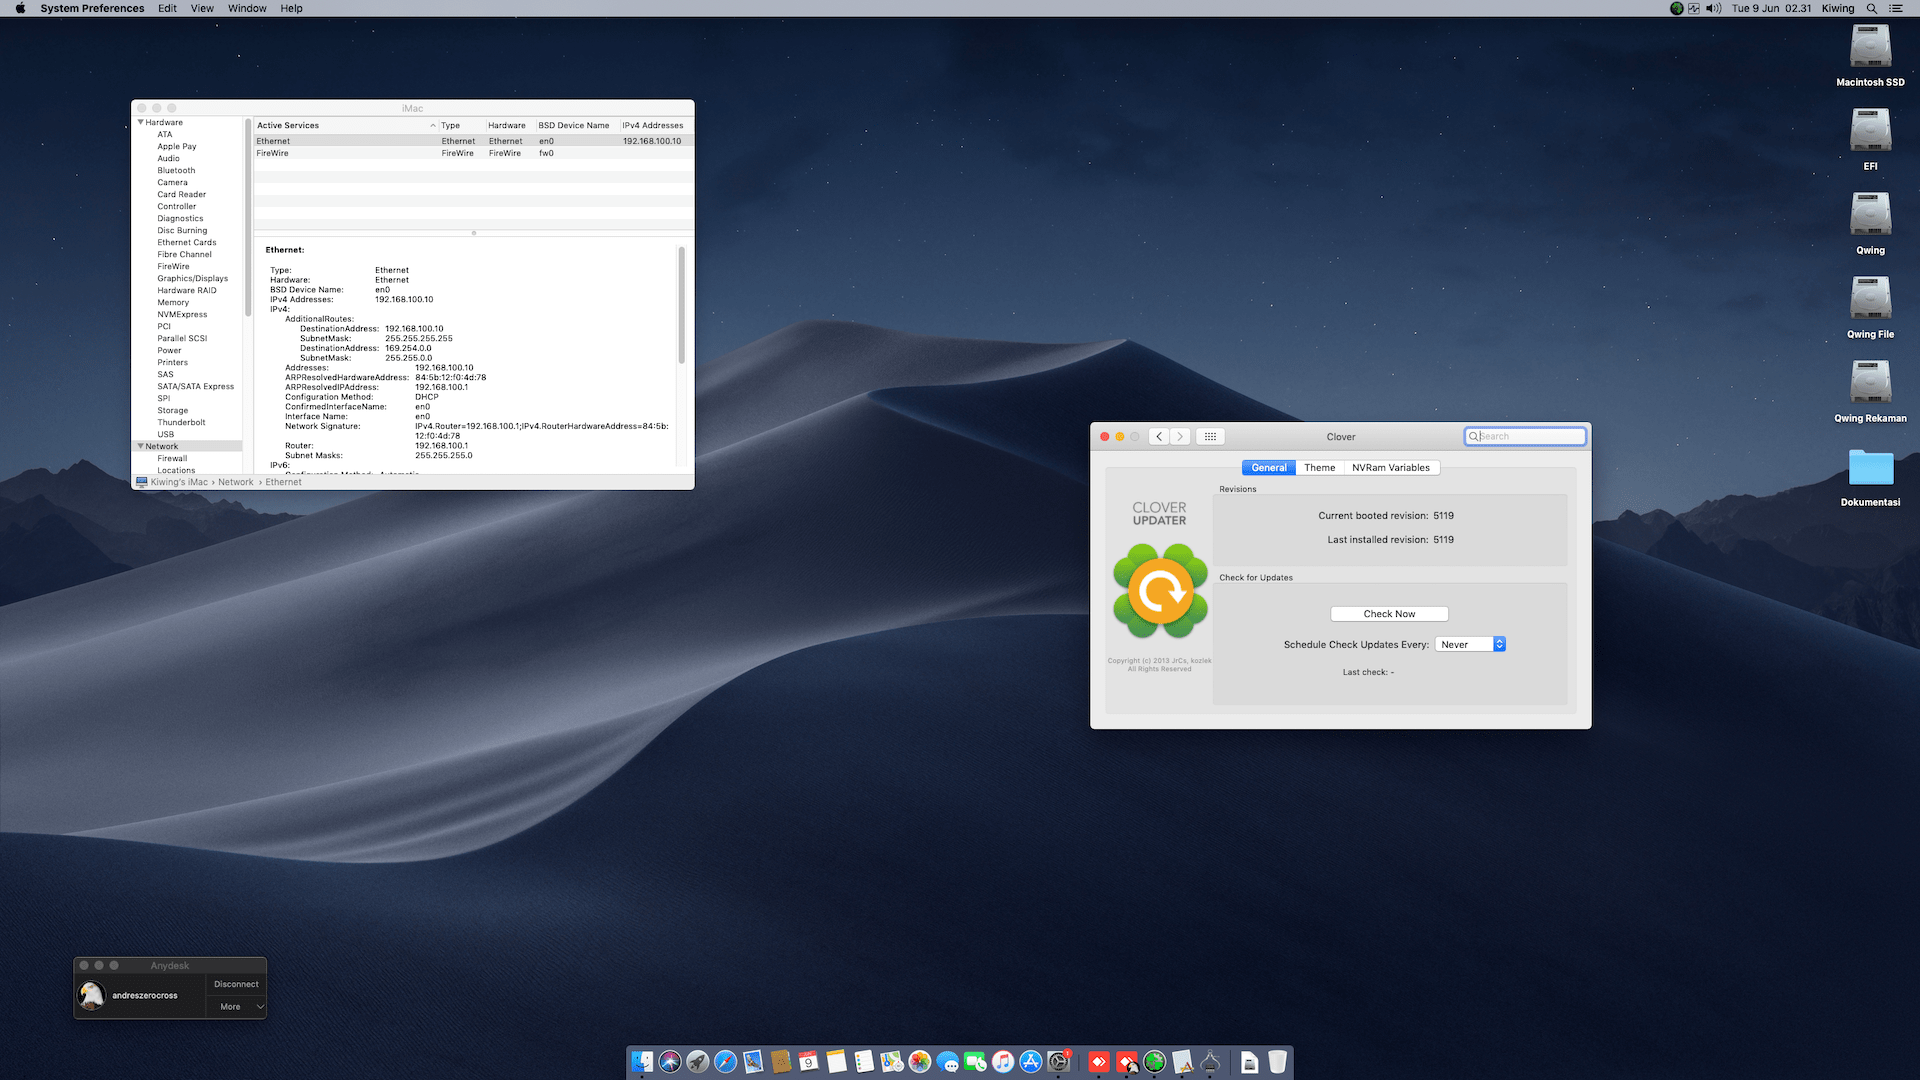Select Firewall under Network
Screen dimensions: 1920x1080
click(x=172, y=458)
